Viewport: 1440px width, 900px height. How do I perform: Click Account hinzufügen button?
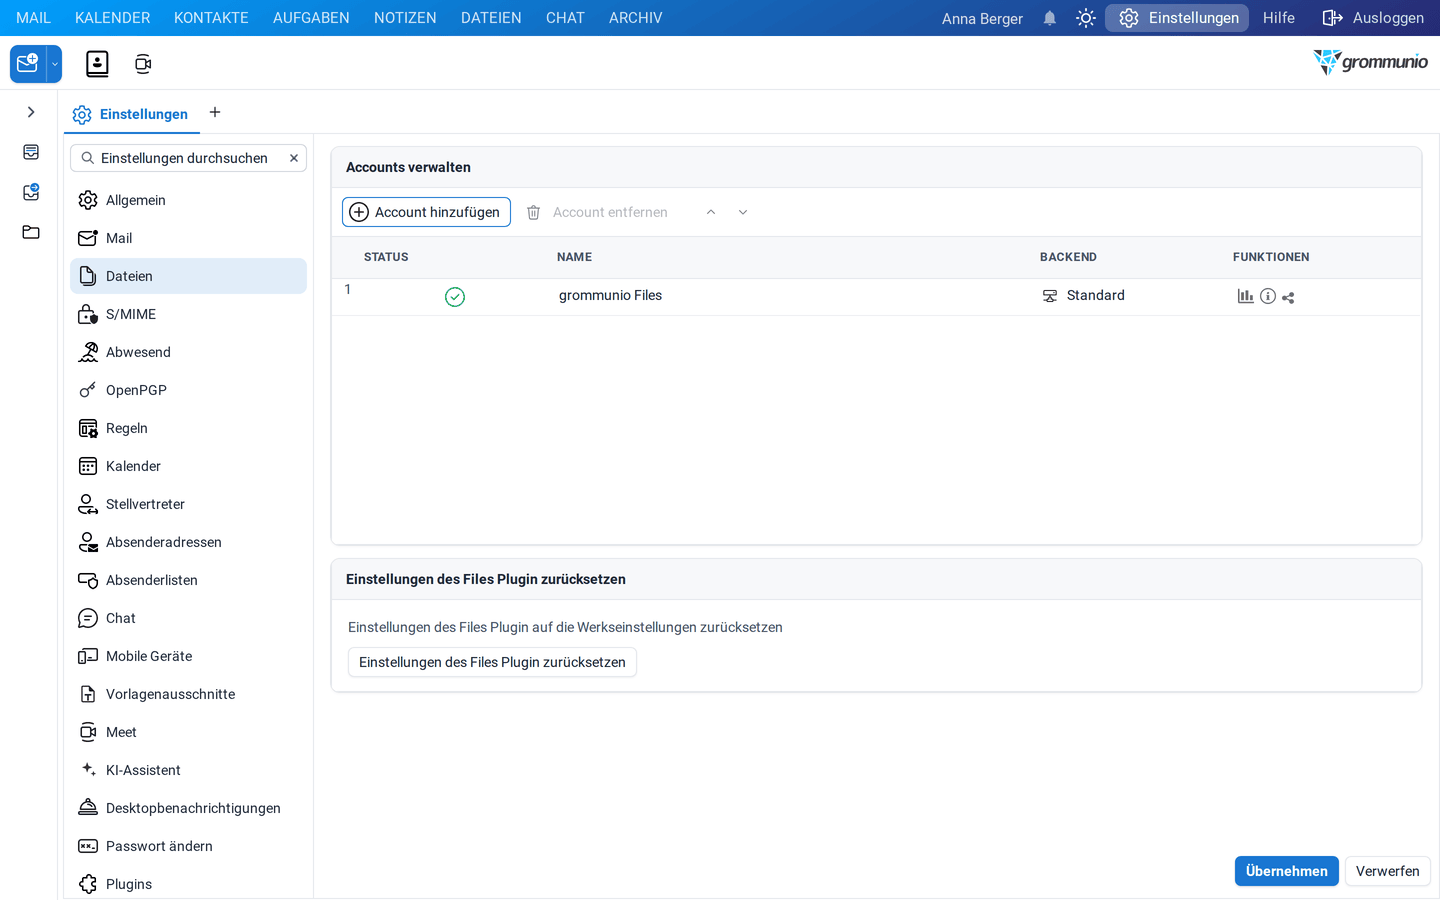click(x=426, y=212)
